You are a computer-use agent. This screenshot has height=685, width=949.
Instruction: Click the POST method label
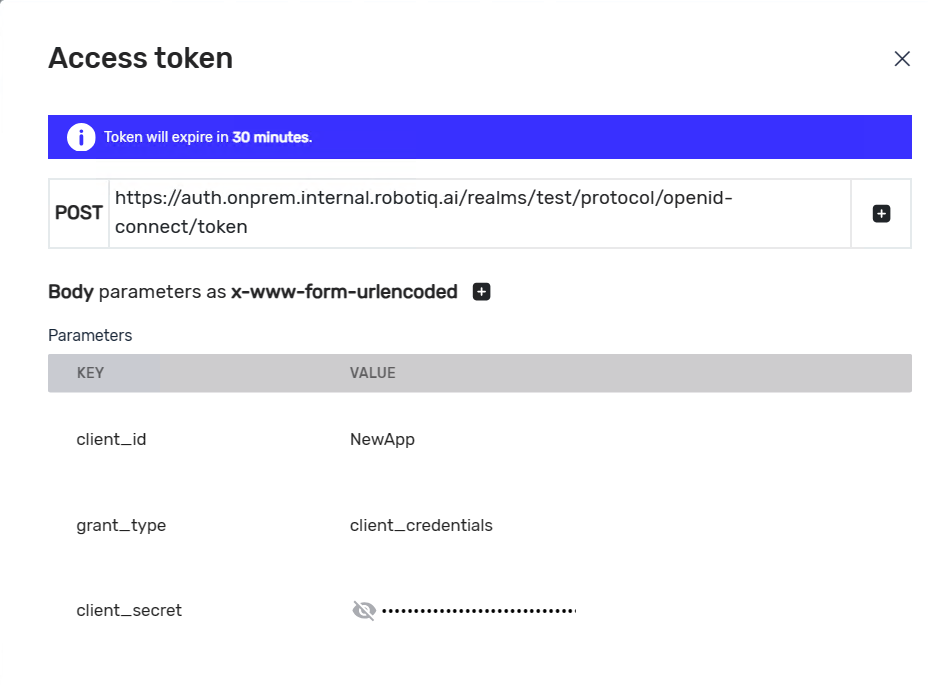[79, 213]
